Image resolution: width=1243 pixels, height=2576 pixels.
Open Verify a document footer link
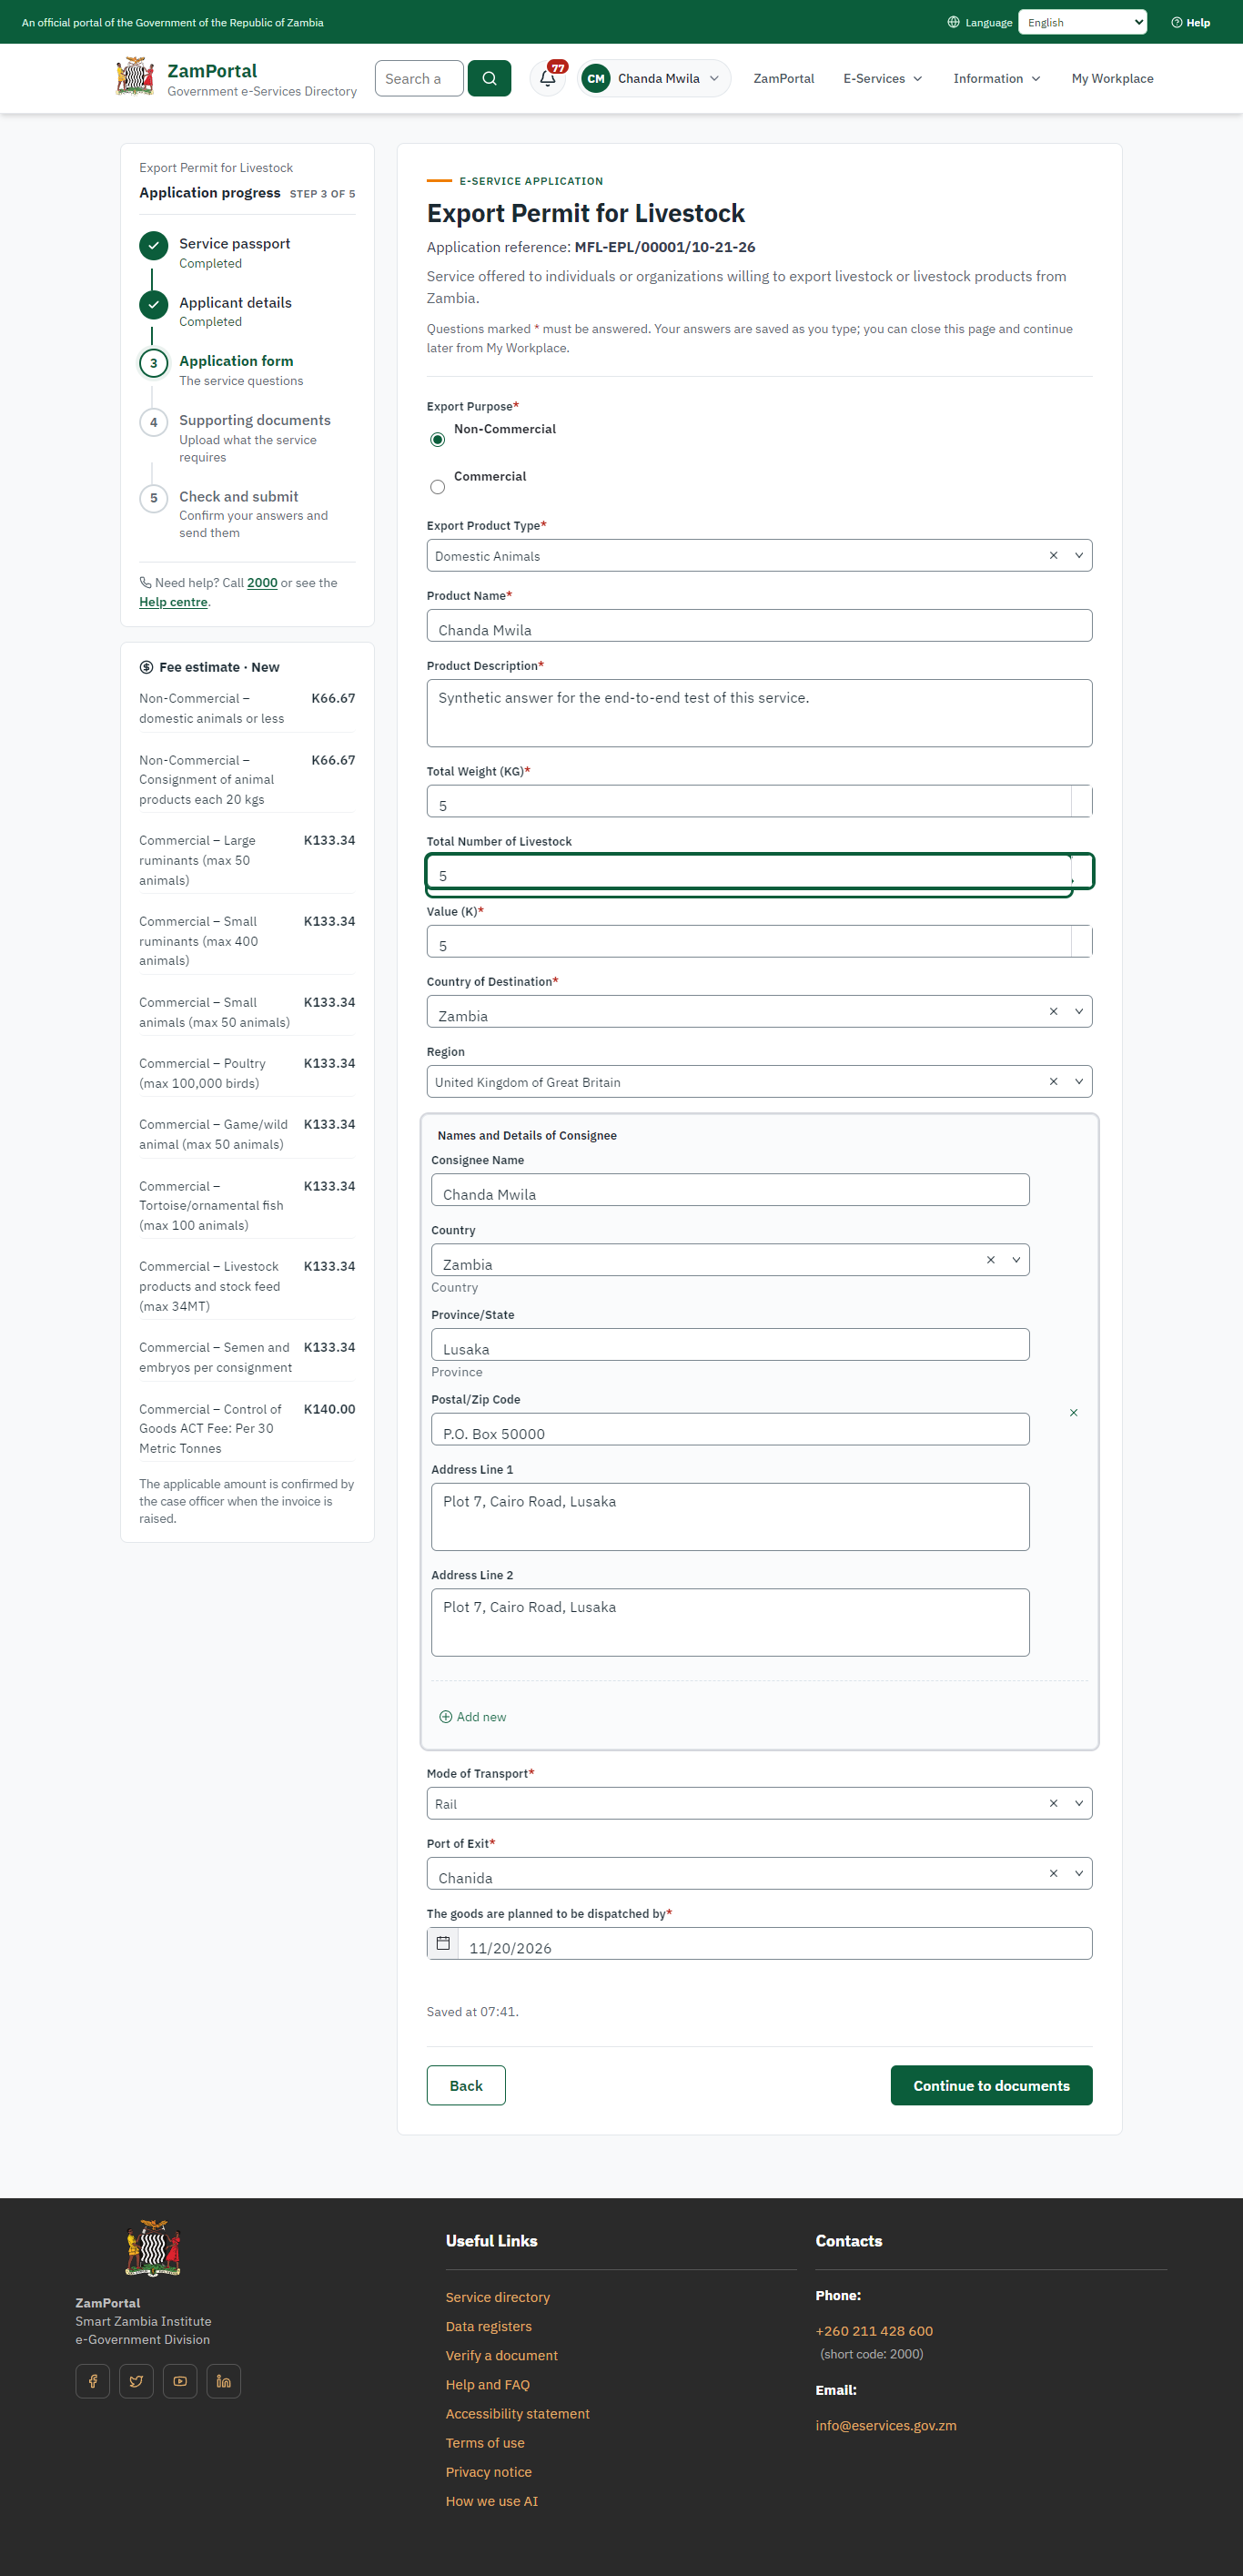(x=501, y=2355)
